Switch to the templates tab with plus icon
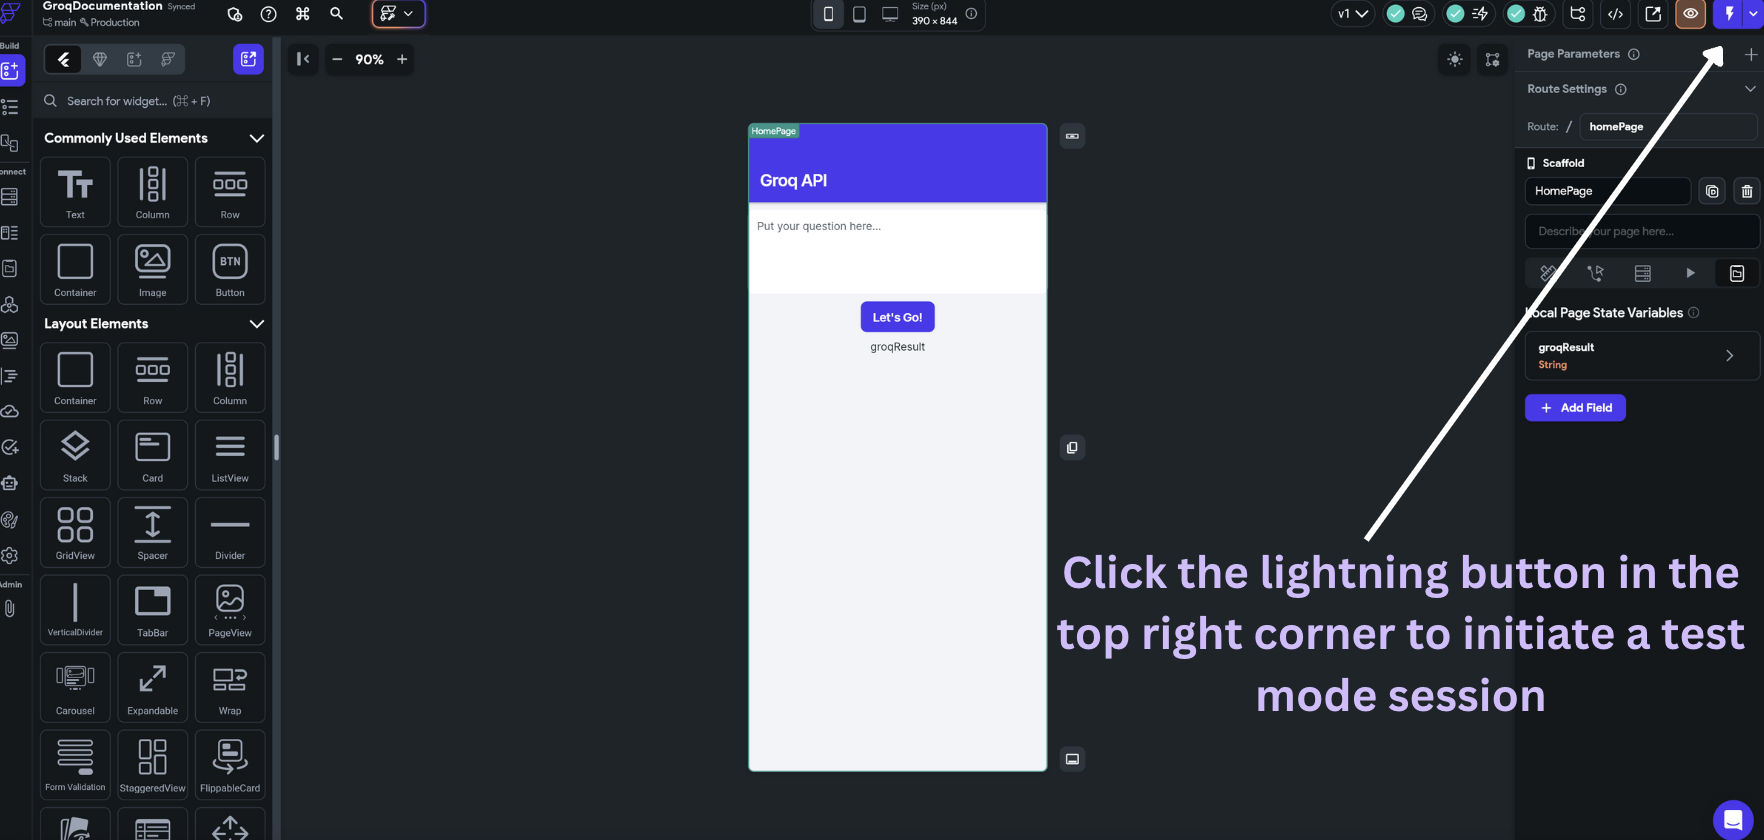 [x=134, y=59]
